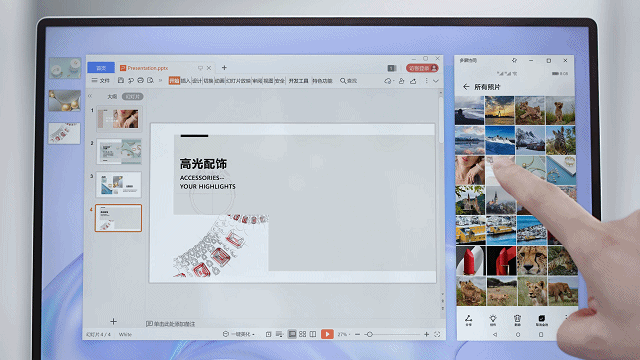Click the red login button at top right
640x360 pixels.
tap(422, 68)
